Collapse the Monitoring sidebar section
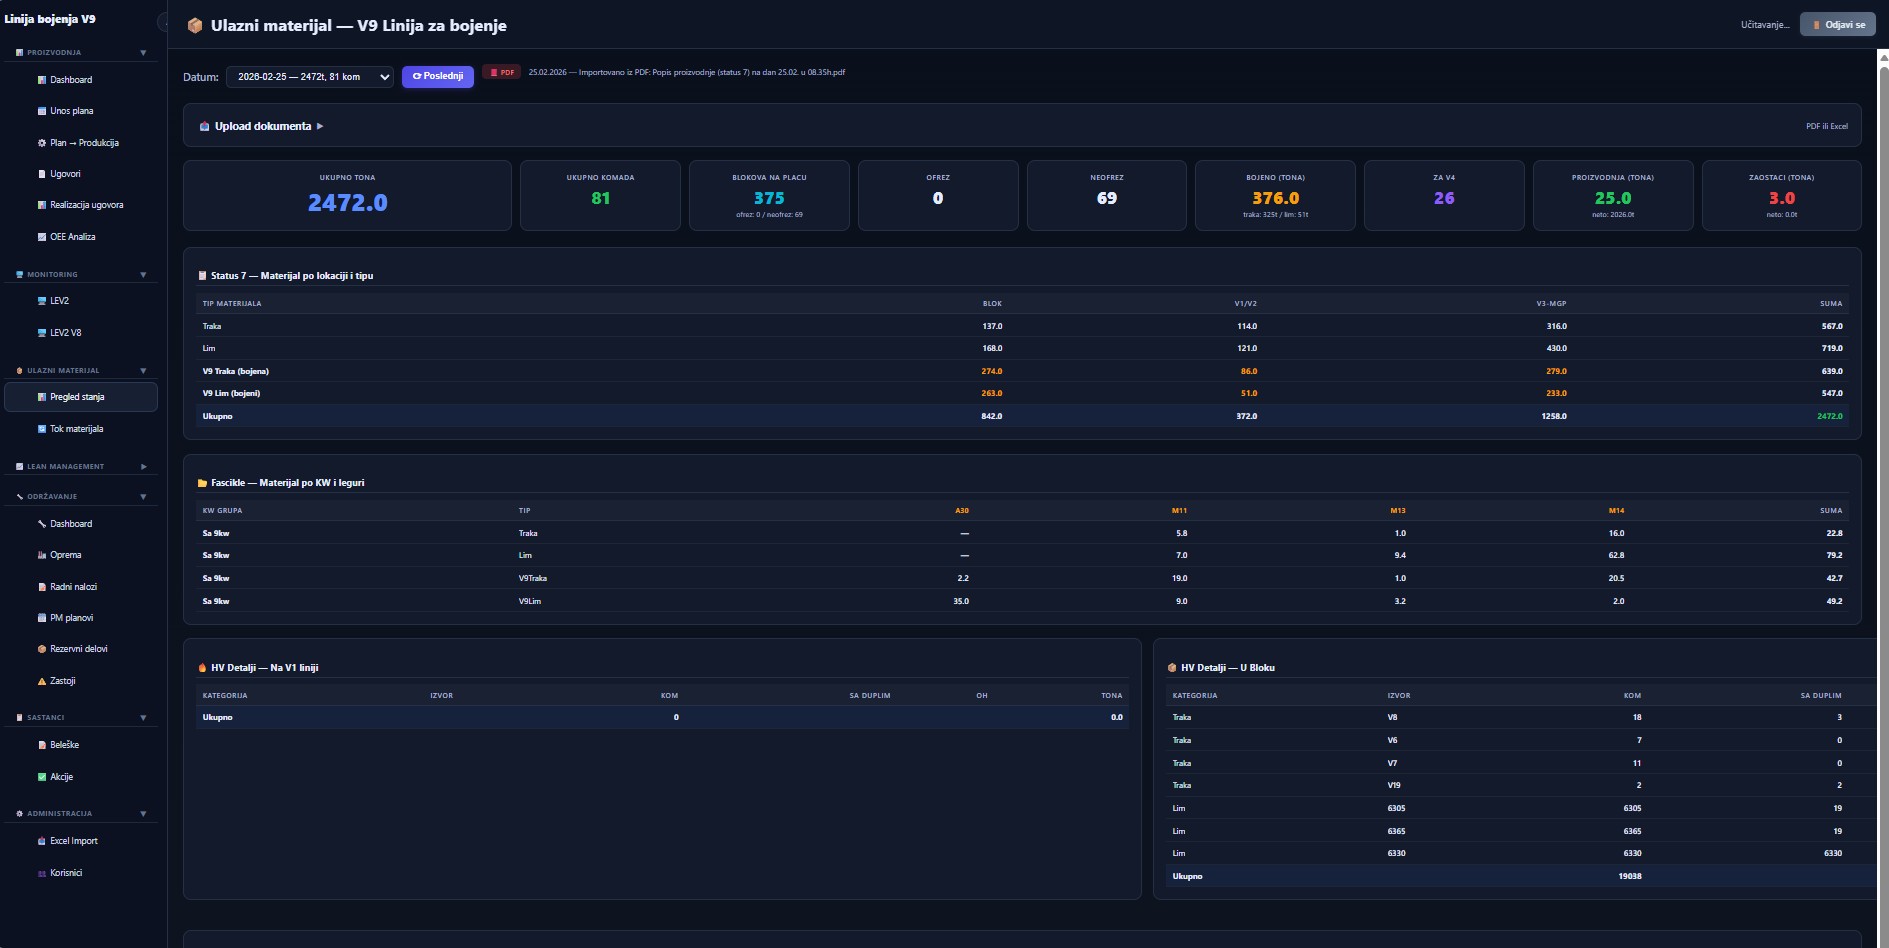The width and height of the screenshot is (1889, 948). click(x=143, y=274)
